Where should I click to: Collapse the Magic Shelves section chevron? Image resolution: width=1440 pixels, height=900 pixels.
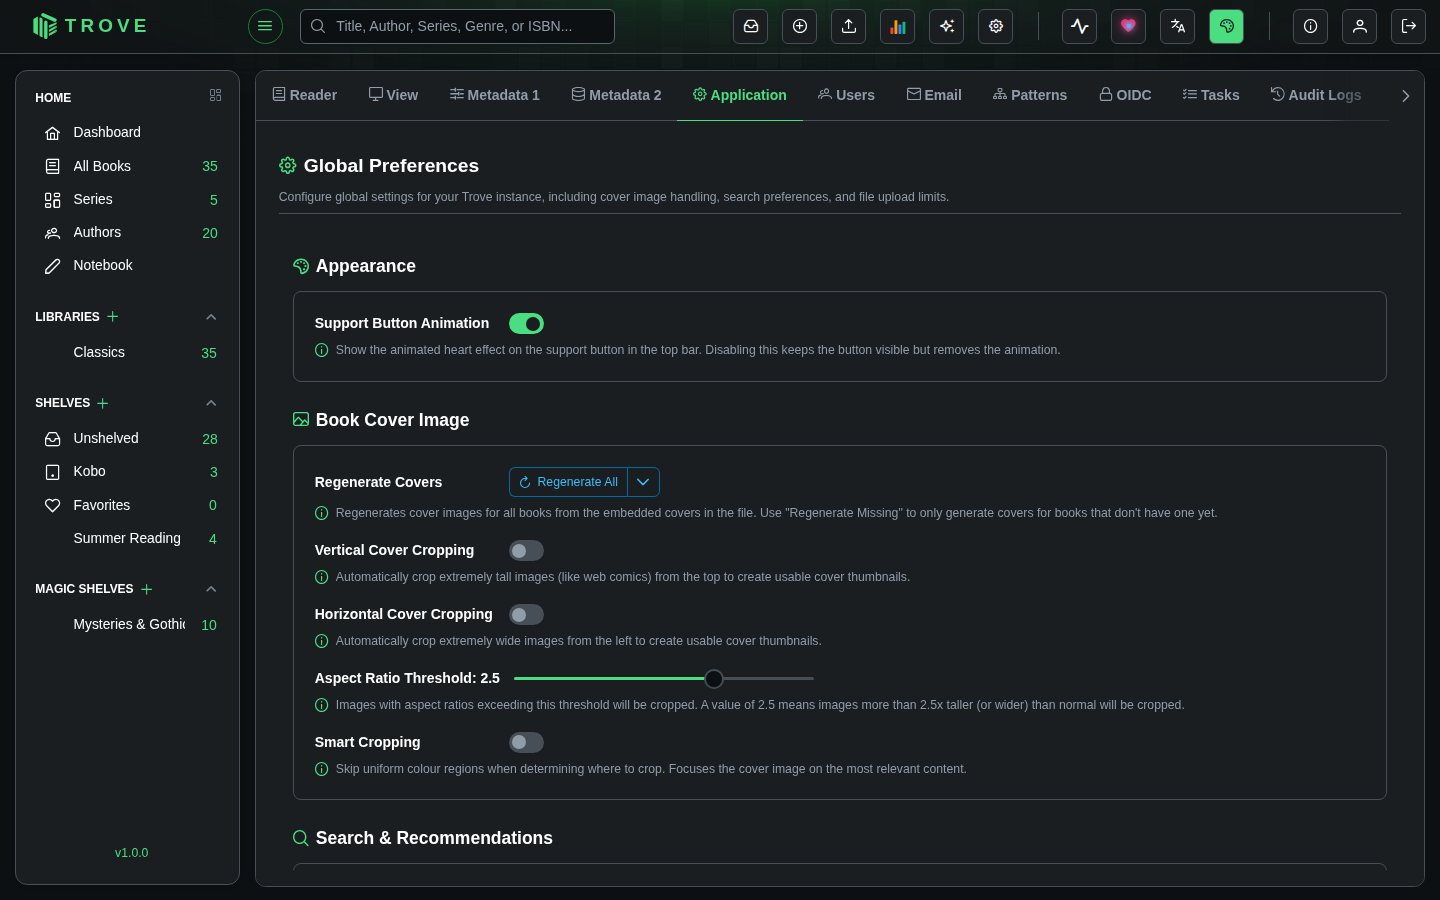[x=211, y=589]
